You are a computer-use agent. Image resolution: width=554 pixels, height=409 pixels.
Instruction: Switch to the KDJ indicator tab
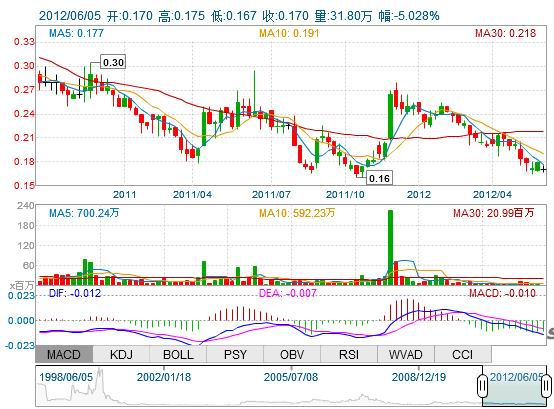(x=121, y=354)
